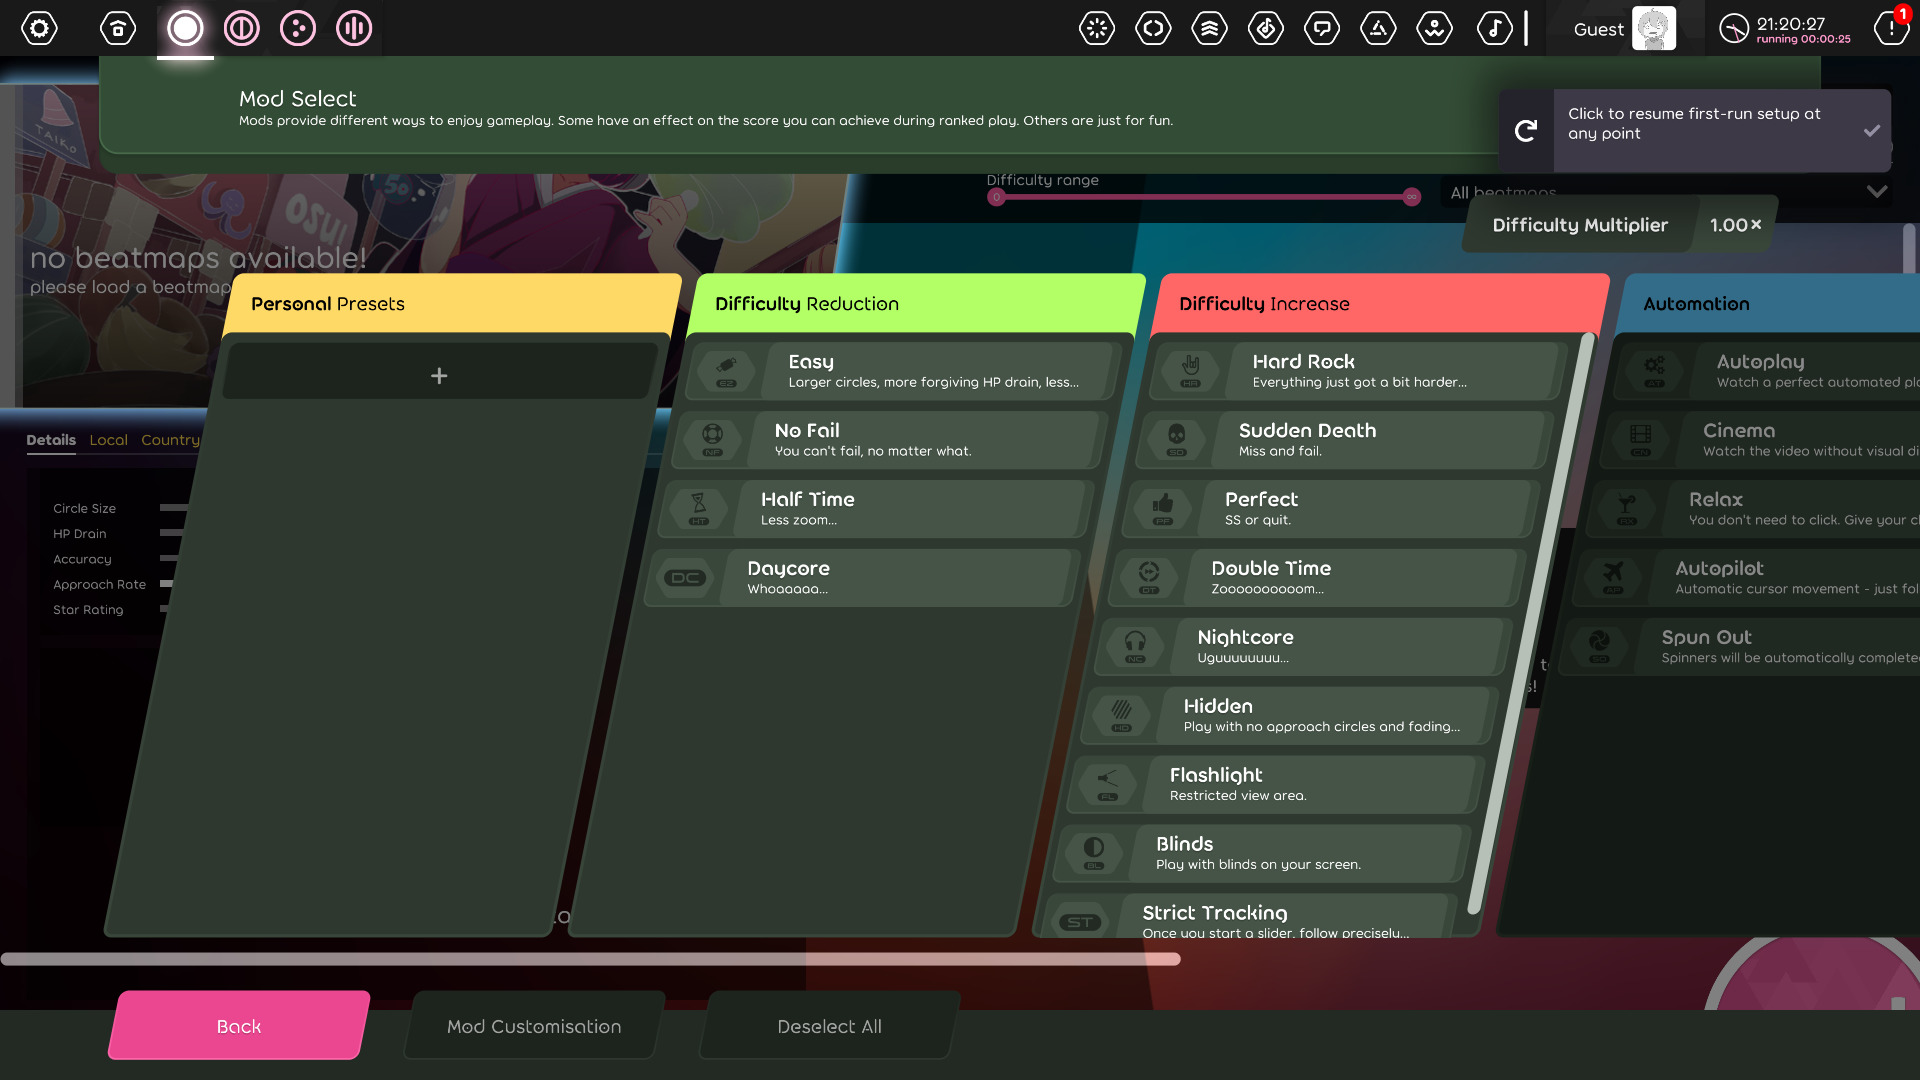Open the chat bubble icon

1322,28
